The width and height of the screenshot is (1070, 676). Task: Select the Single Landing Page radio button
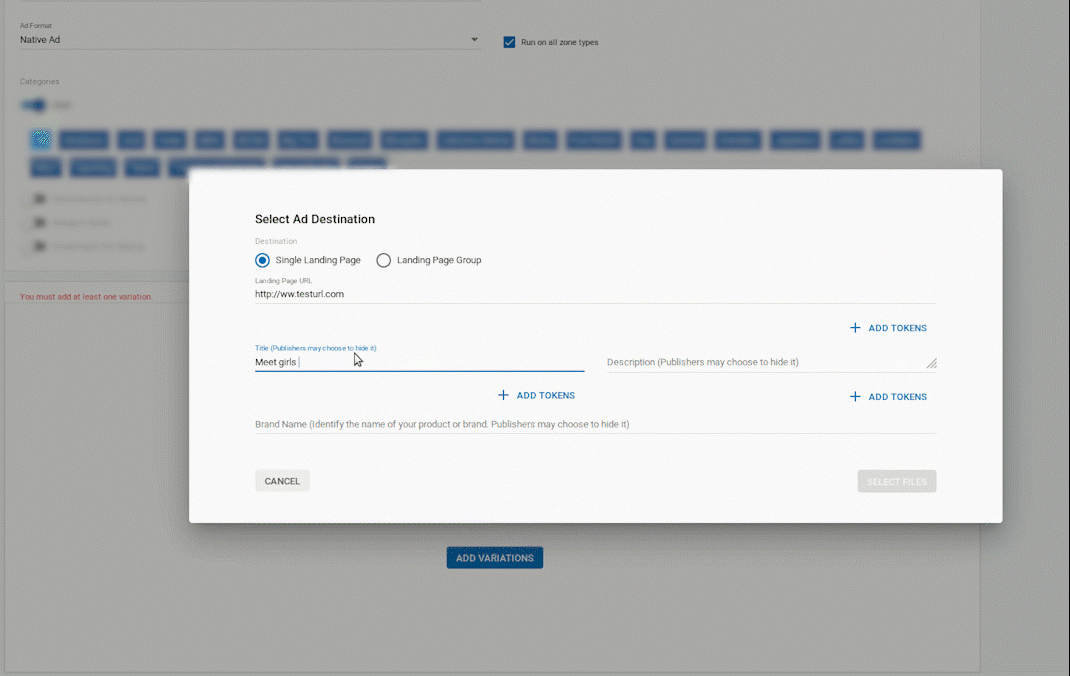pyautogui.click(x=261, y=259)
